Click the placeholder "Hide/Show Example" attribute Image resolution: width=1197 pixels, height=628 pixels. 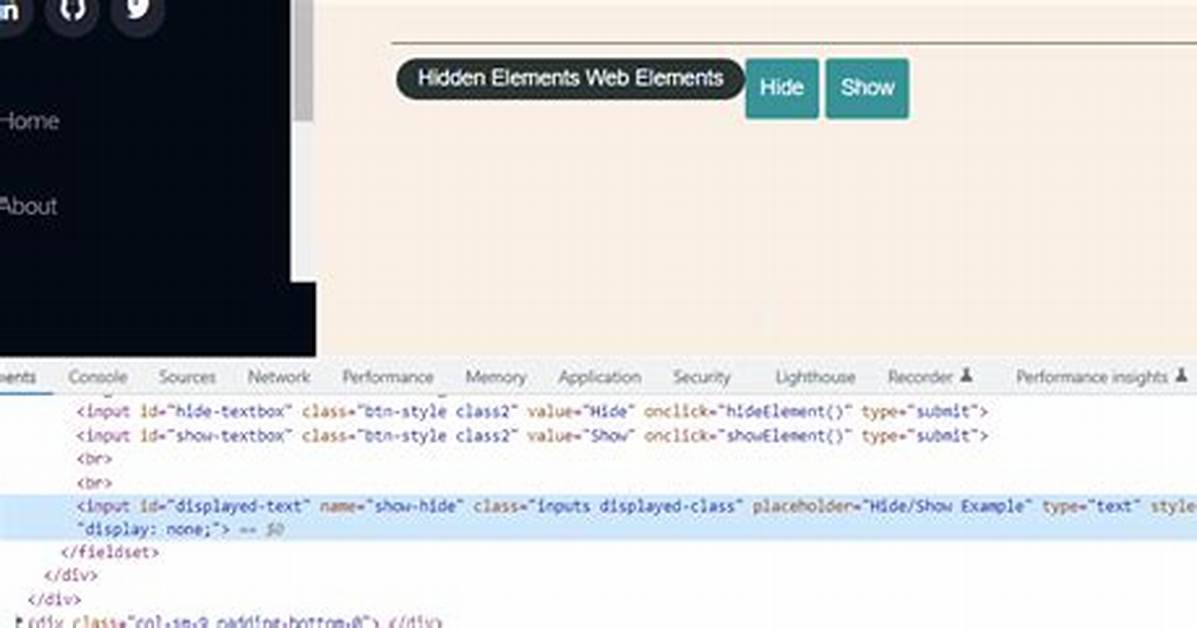point(892,506)
